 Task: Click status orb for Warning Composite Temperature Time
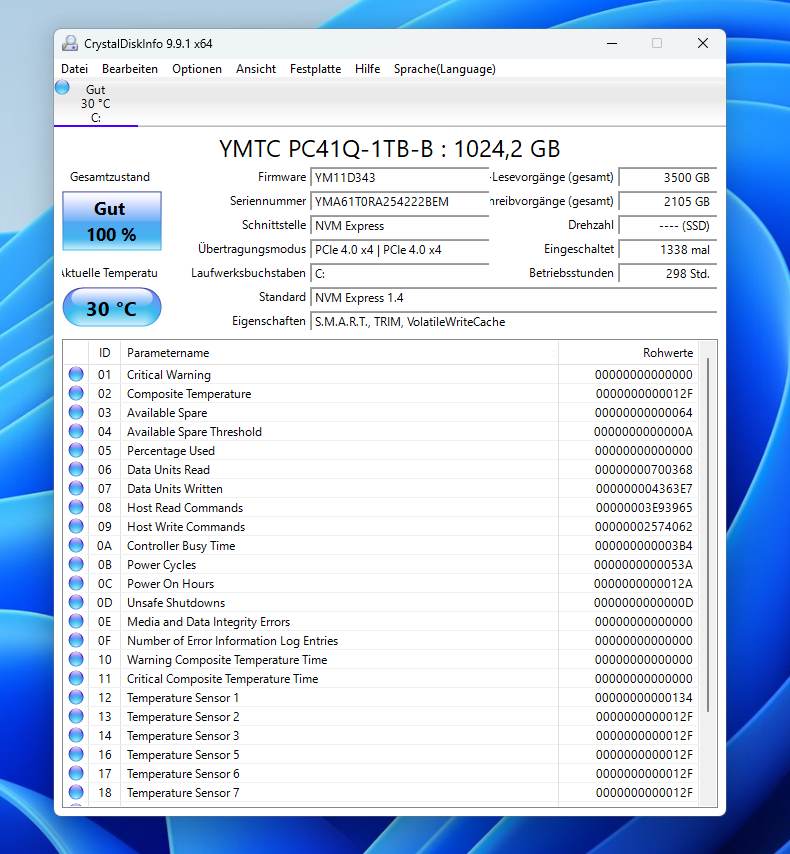(x=76, y=660)
